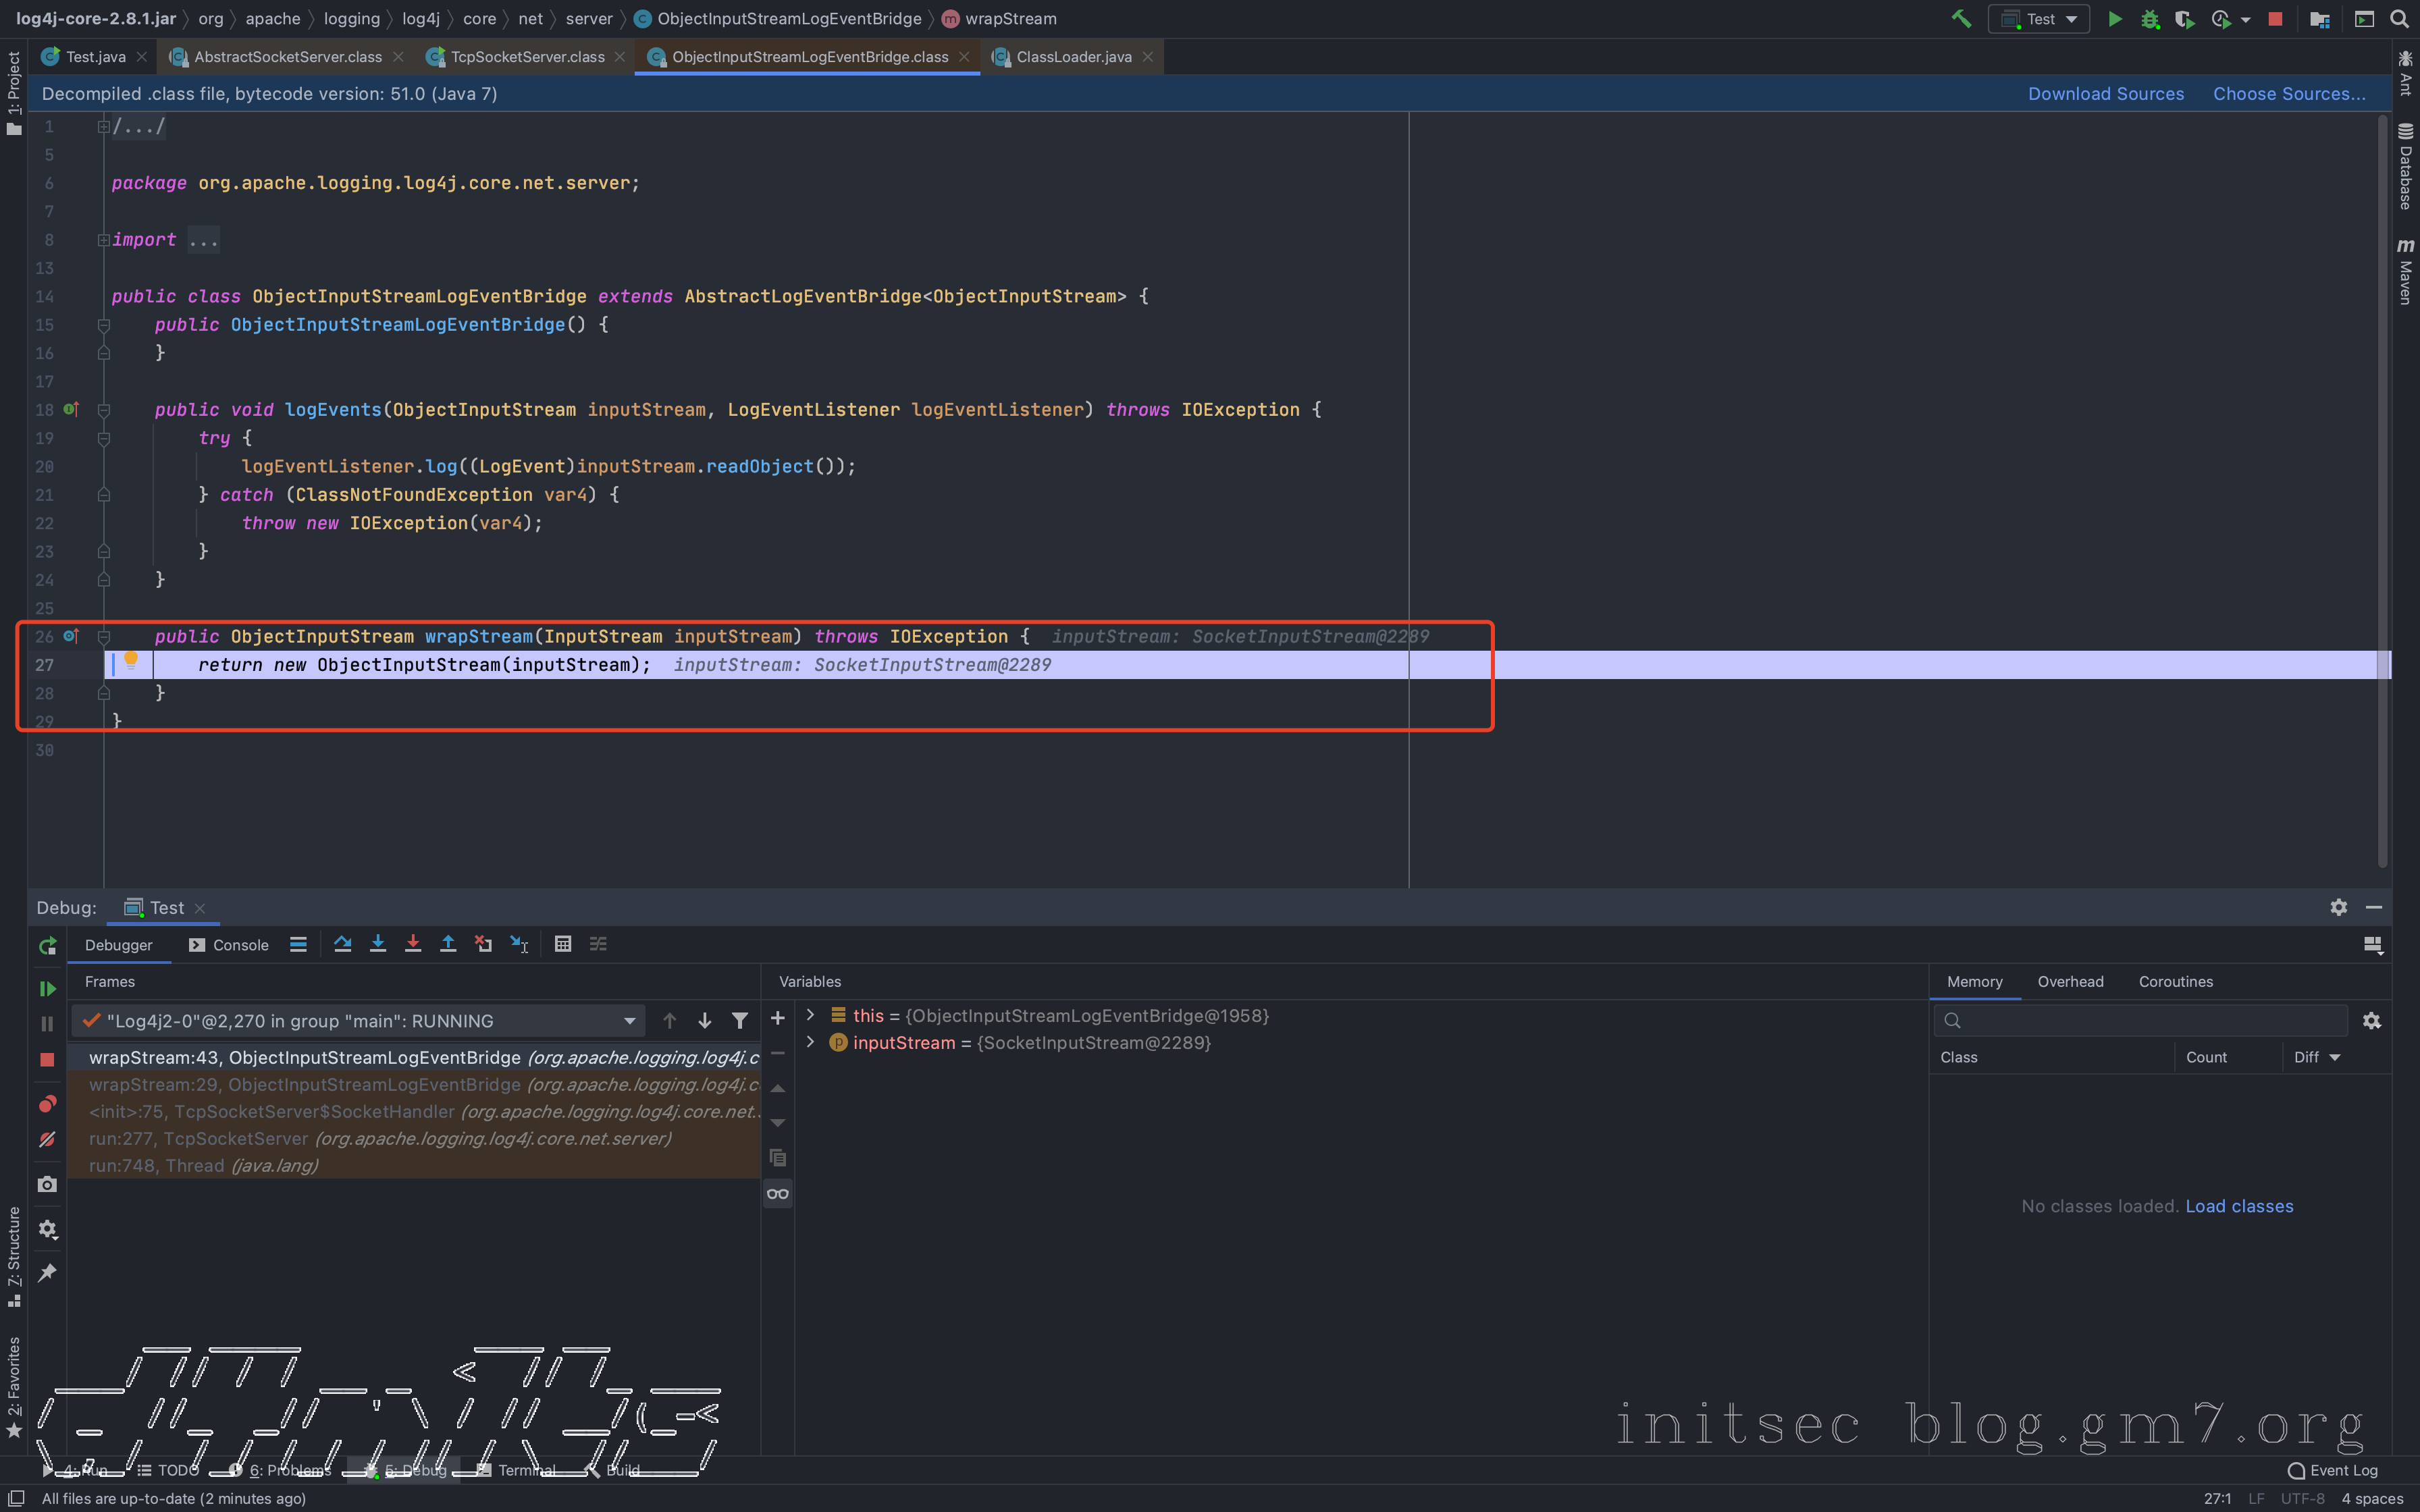Expand the inputStream variable node
Viewport: 2420px width, 1512px height.
coord(810,1042)
